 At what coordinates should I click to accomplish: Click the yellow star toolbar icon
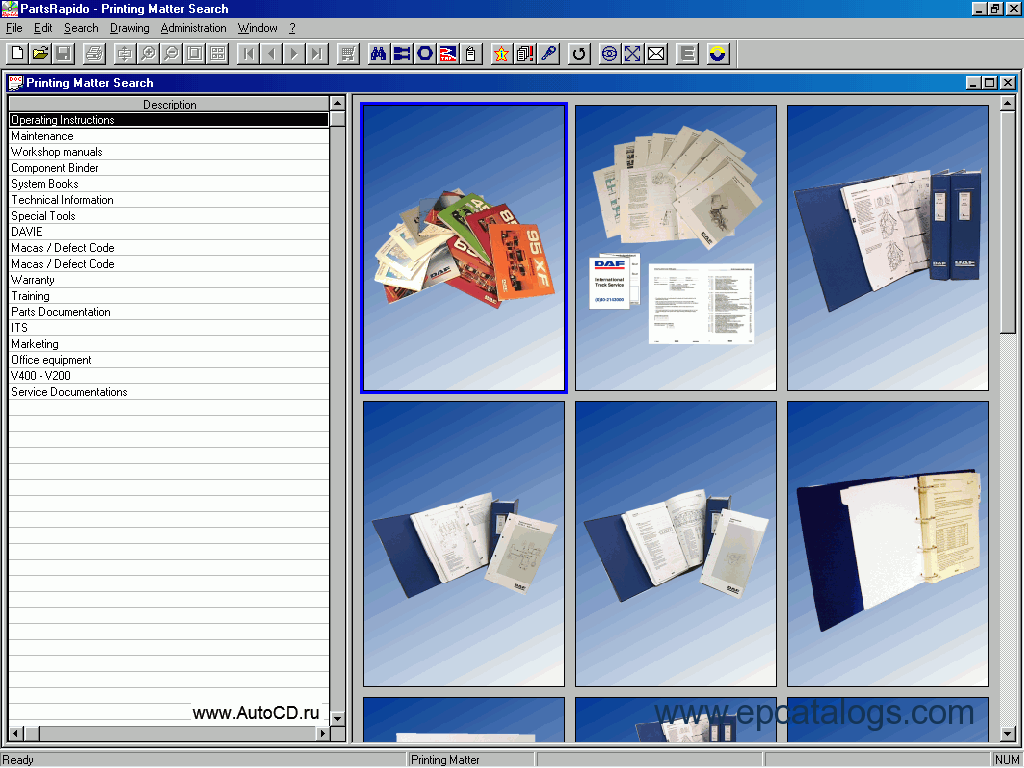coord(502,54)
